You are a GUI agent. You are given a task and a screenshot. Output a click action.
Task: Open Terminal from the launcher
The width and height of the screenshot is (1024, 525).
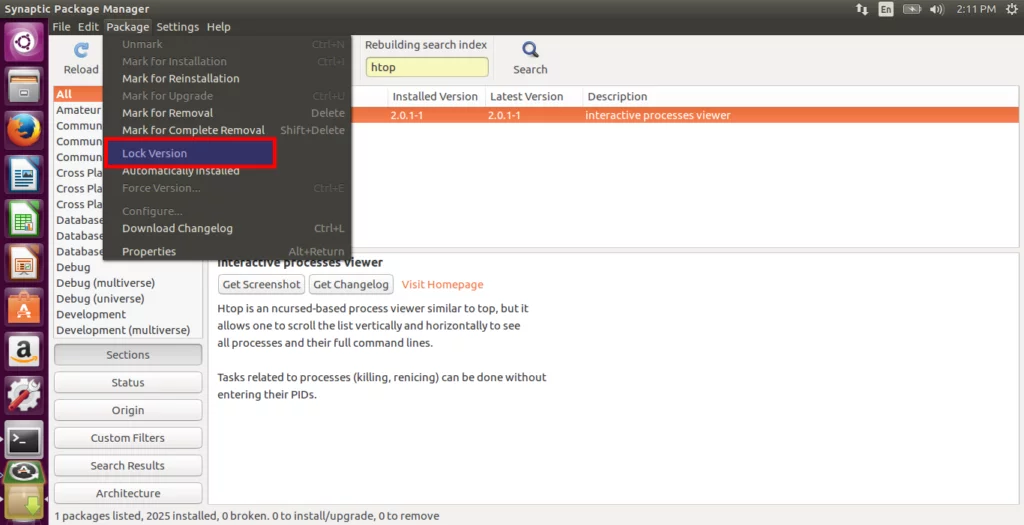point(24,439)
